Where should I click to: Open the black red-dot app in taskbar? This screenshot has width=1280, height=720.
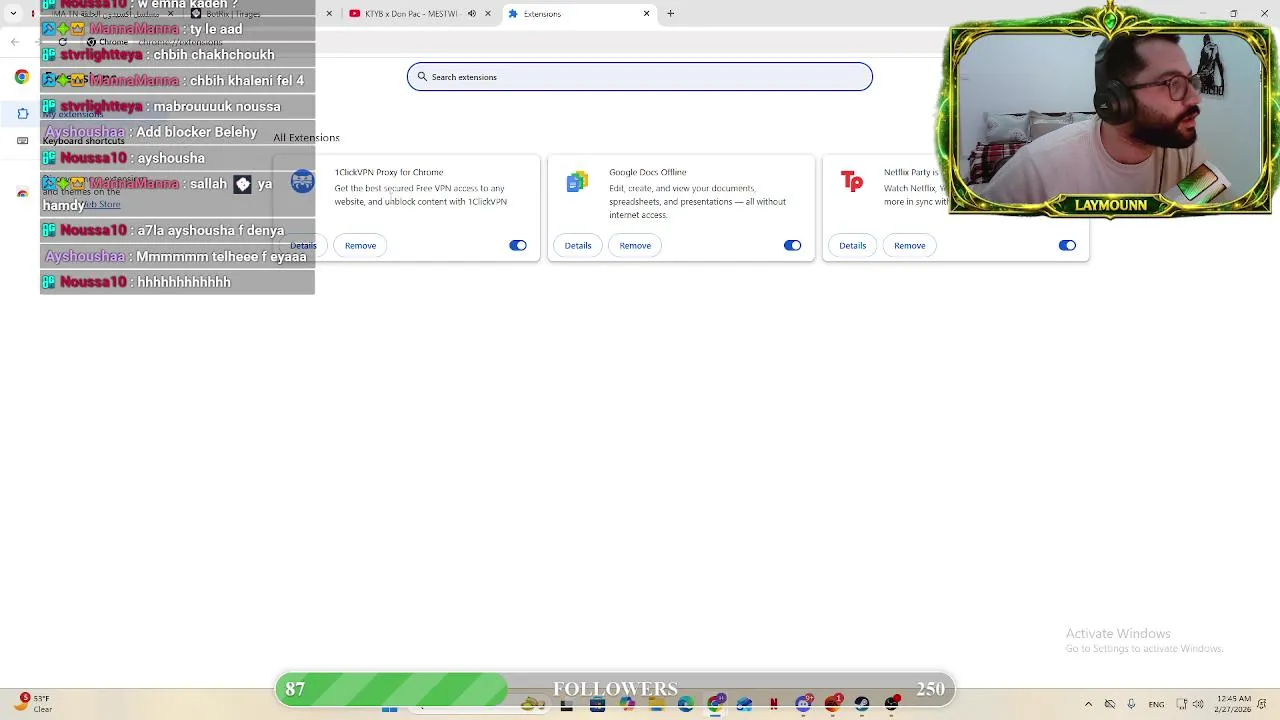click(891, 704)
